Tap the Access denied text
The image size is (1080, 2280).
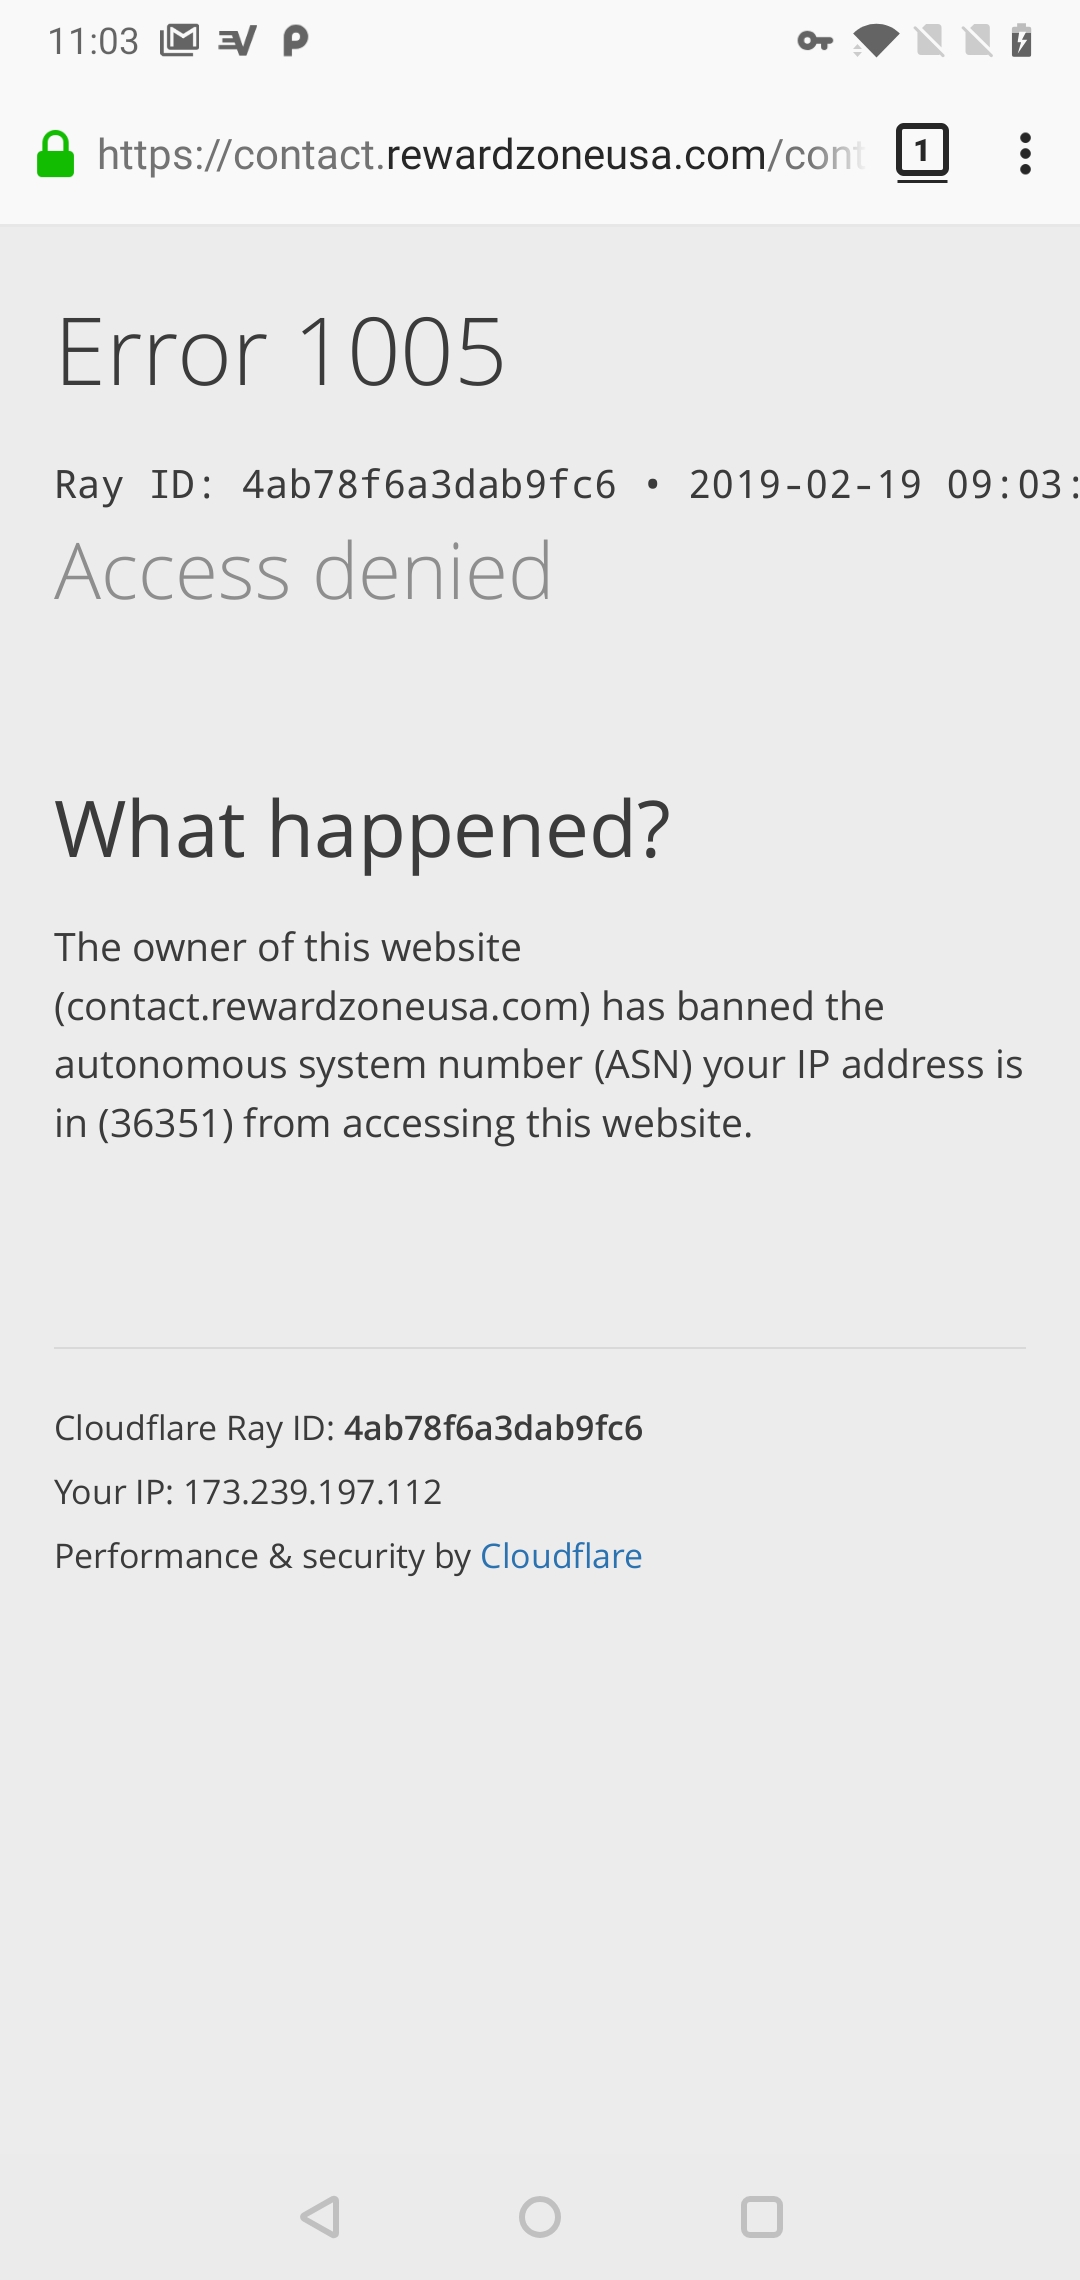tap(303, 570)
